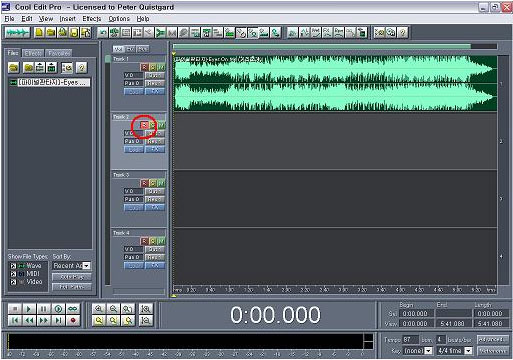513x360 pixels.
Task: Click the Undo toolbar icon
Action: pos(103,32)
